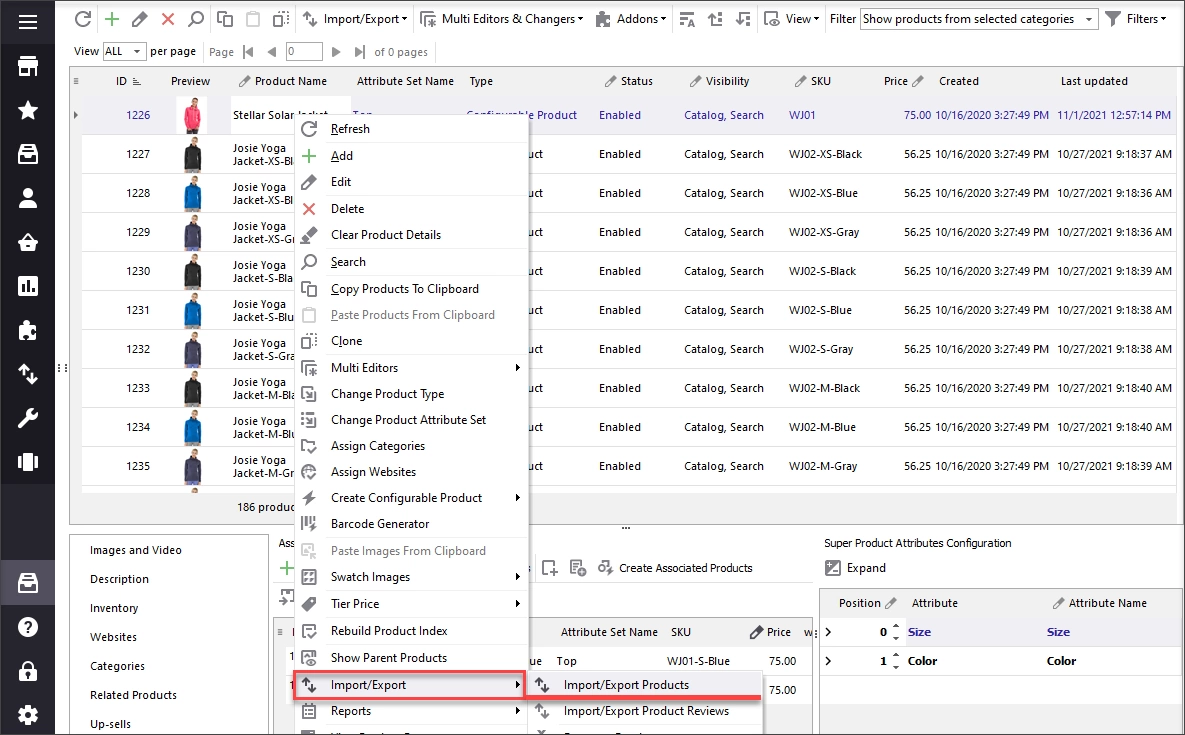
Task: Go to last page arrow
Action: tap(359, 52)
